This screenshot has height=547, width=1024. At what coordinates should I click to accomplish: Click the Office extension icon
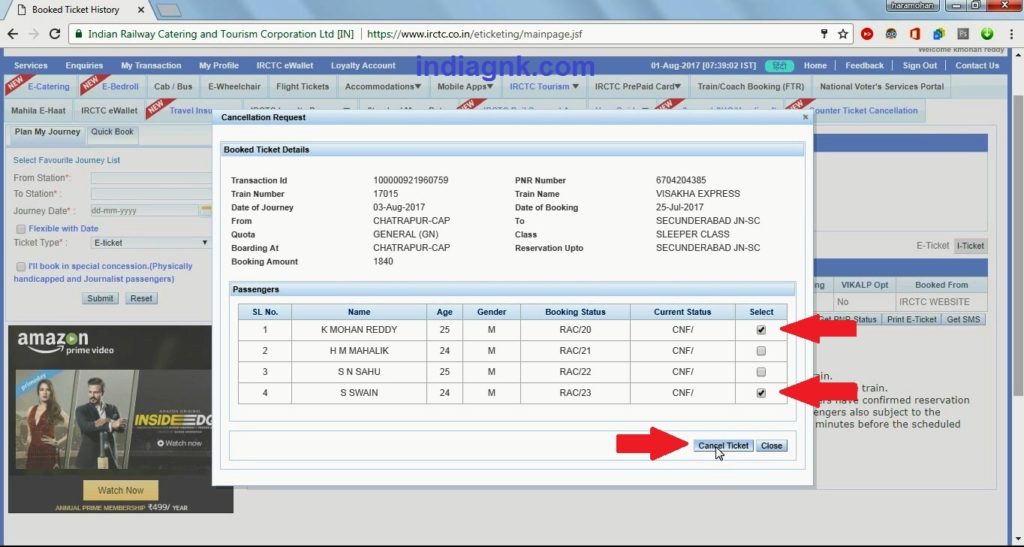tap(914, 33)
